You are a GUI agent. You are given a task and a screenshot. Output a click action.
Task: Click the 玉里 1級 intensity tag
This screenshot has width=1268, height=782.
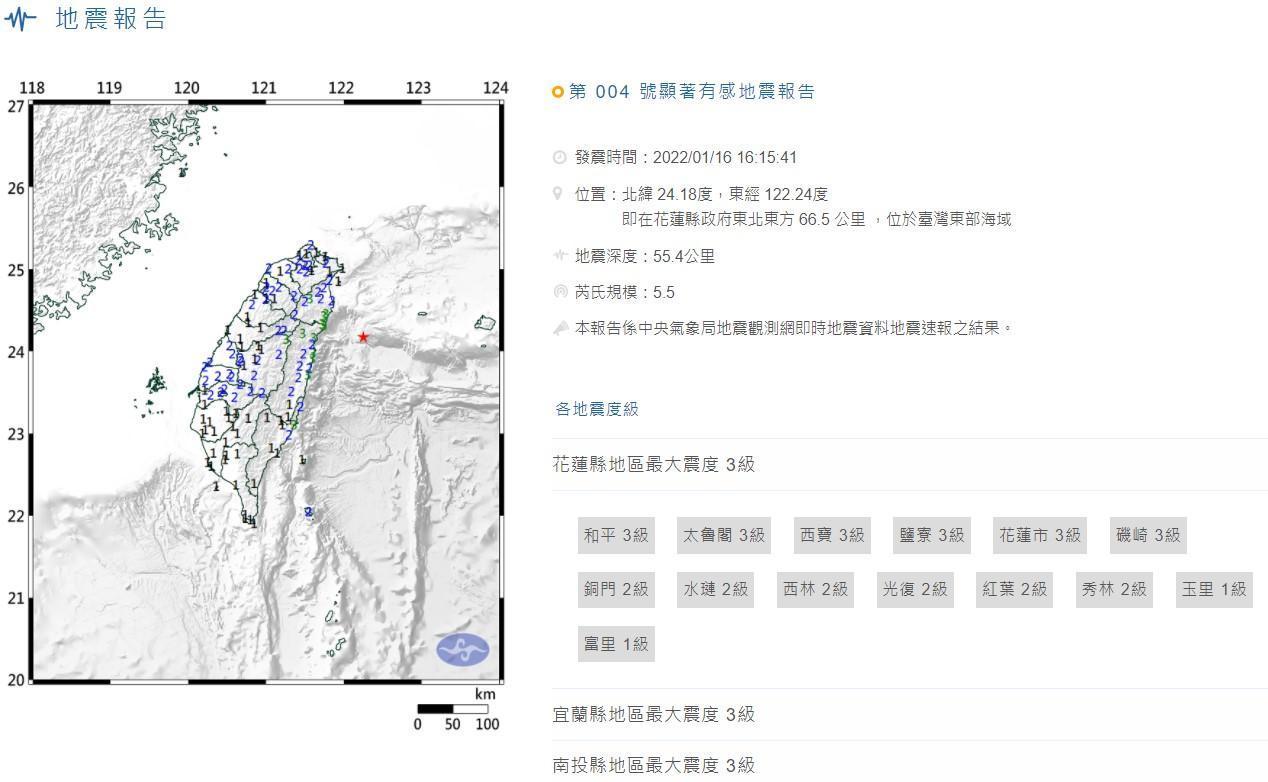click(1214, 589)
